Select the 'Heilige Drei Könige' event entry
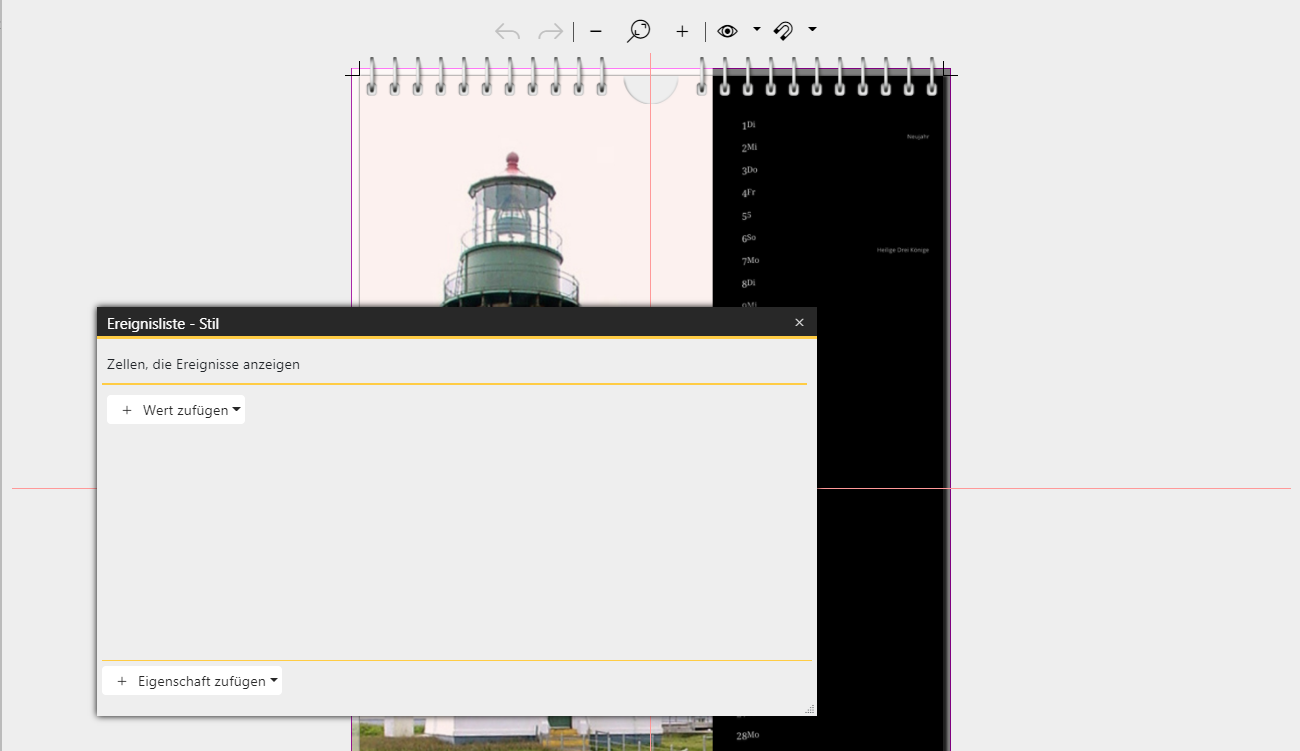This screenshot has width=1300, height=751. point(902,250)
